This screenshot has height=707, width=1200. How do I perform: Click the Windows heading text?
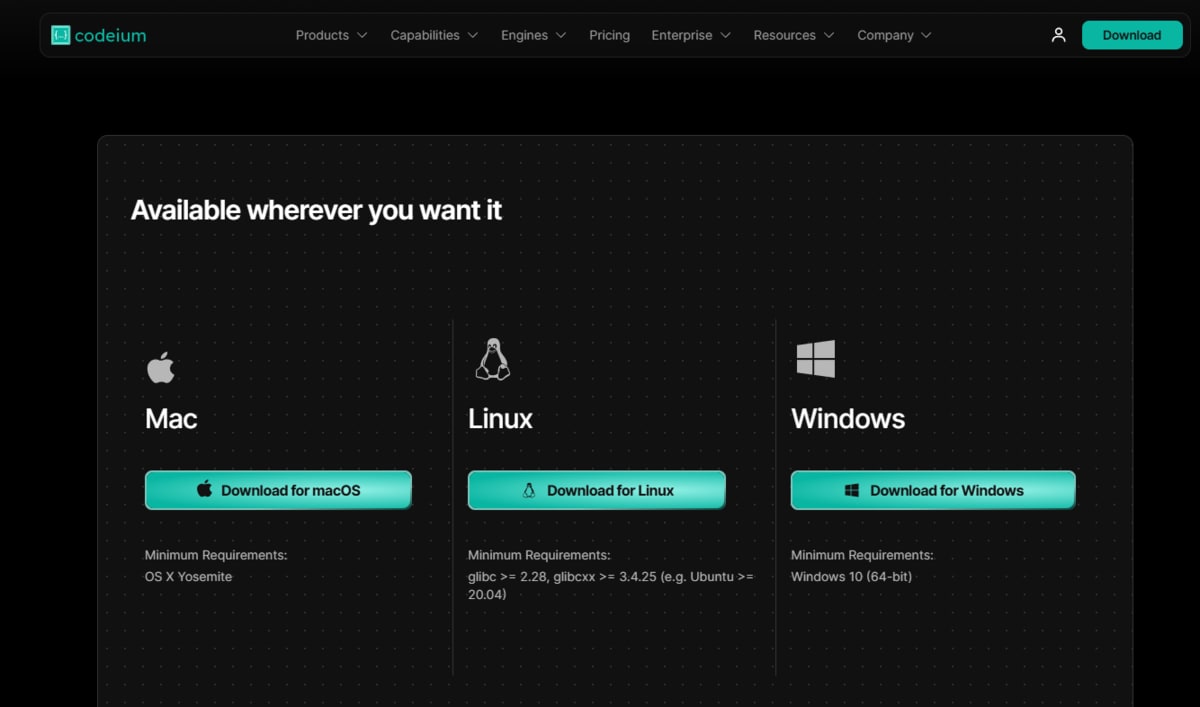click(x=848, y=418)
